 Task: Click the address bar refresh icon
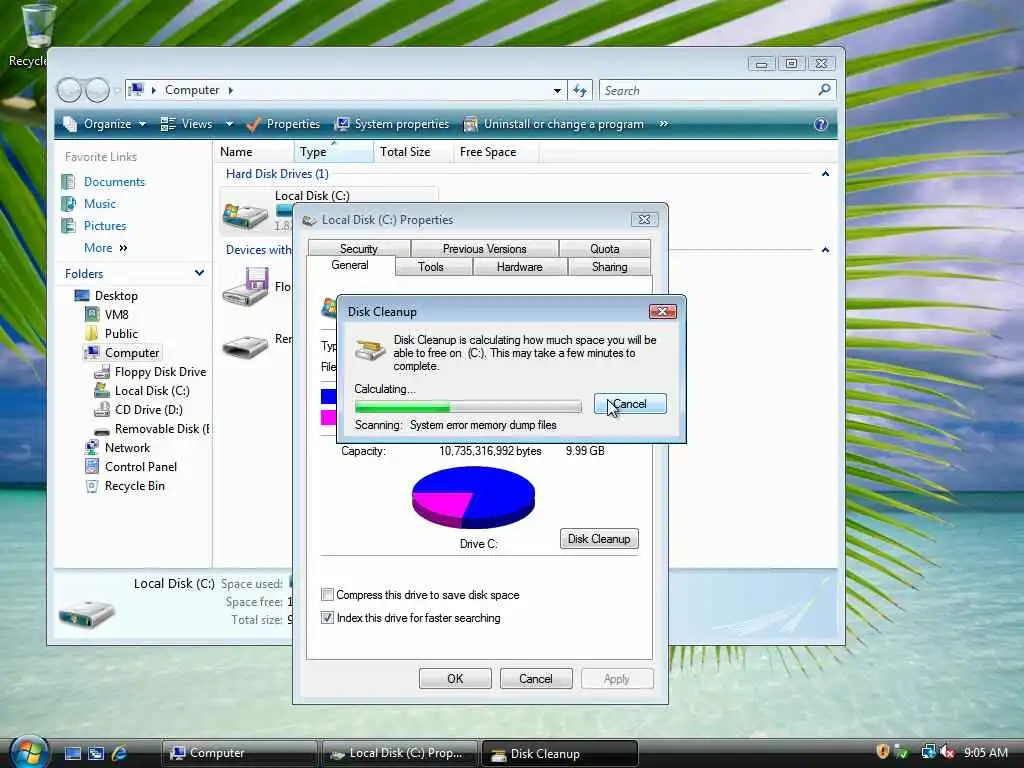click(580, 90)
